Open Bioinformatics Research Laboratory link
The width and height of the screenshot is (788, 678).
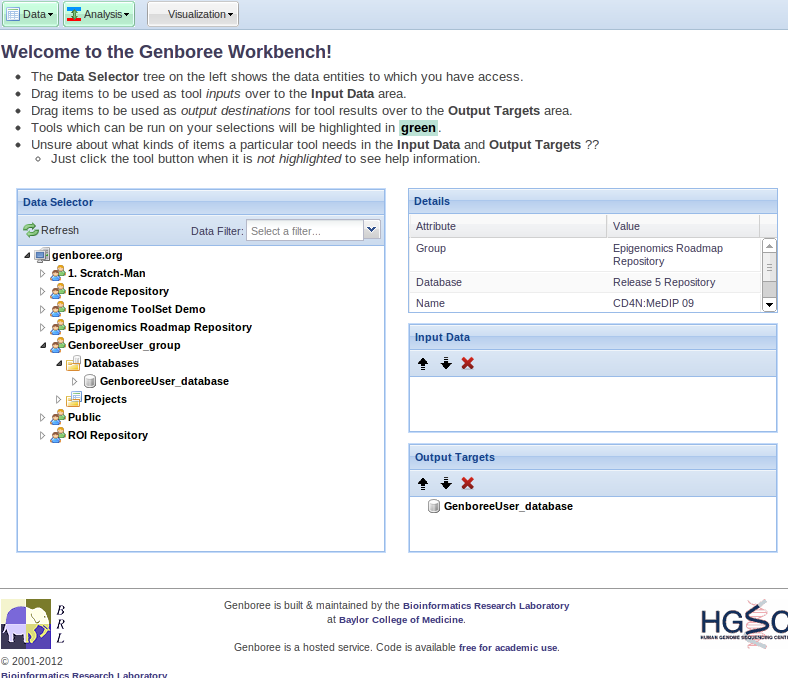click(x=485, y=605)
